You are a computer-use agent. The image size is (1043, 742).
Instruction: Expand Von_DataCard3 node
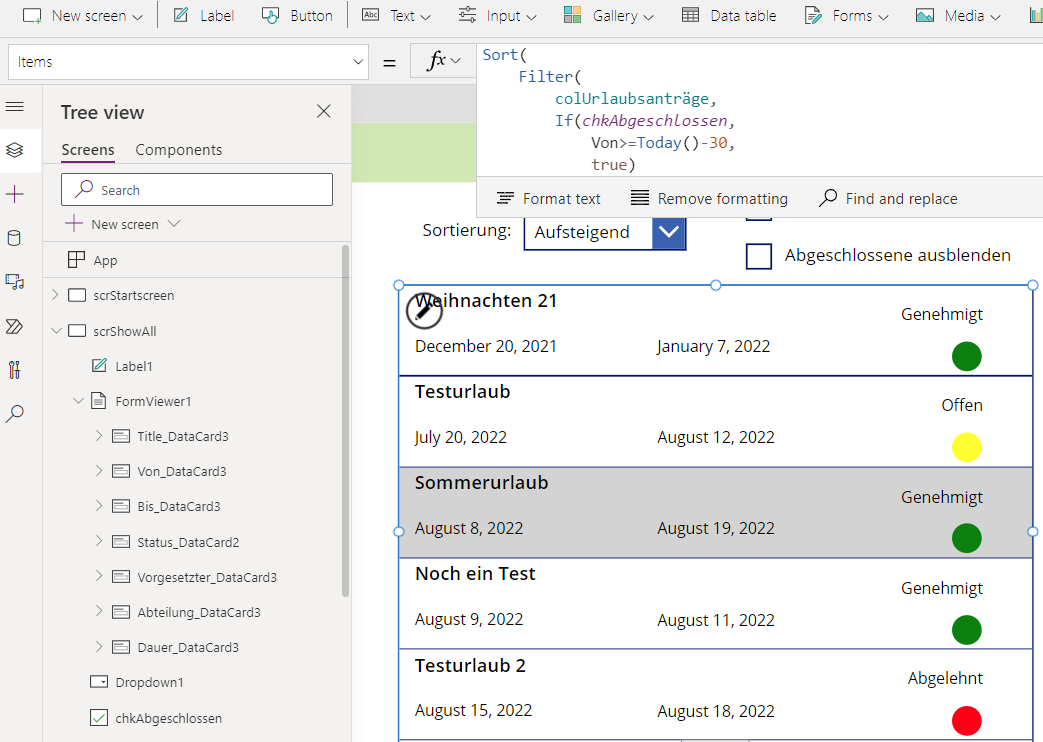pyautogui.click(x=99, y=470)
